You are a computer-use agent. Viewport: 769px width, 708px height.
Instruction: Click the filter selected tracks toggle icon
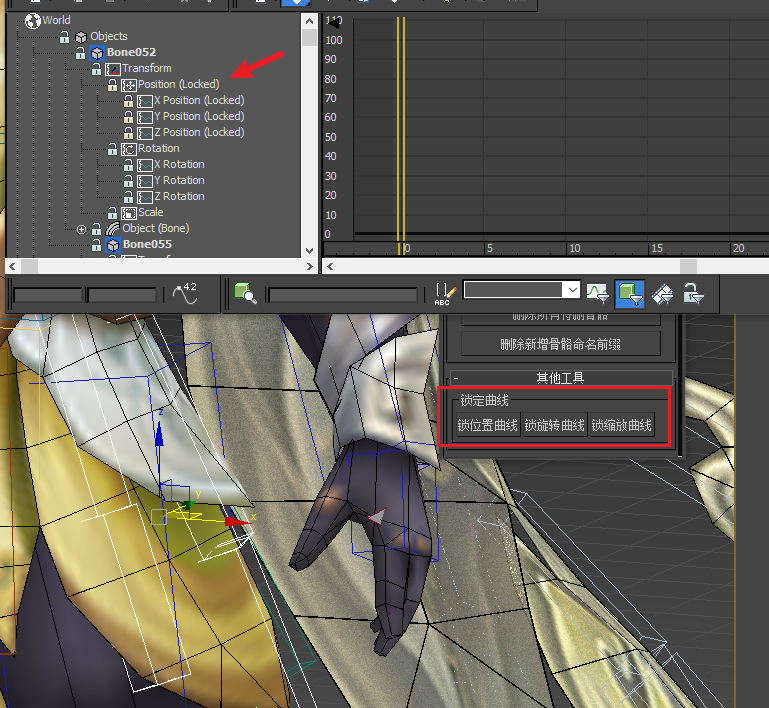[629, 292]
